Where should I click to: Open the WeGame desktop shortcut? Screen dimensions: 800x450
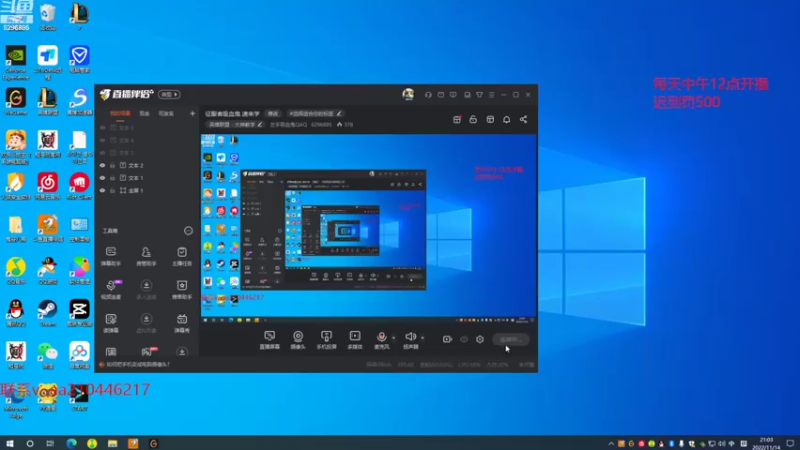pyautogui.click(x=16, y=102)
